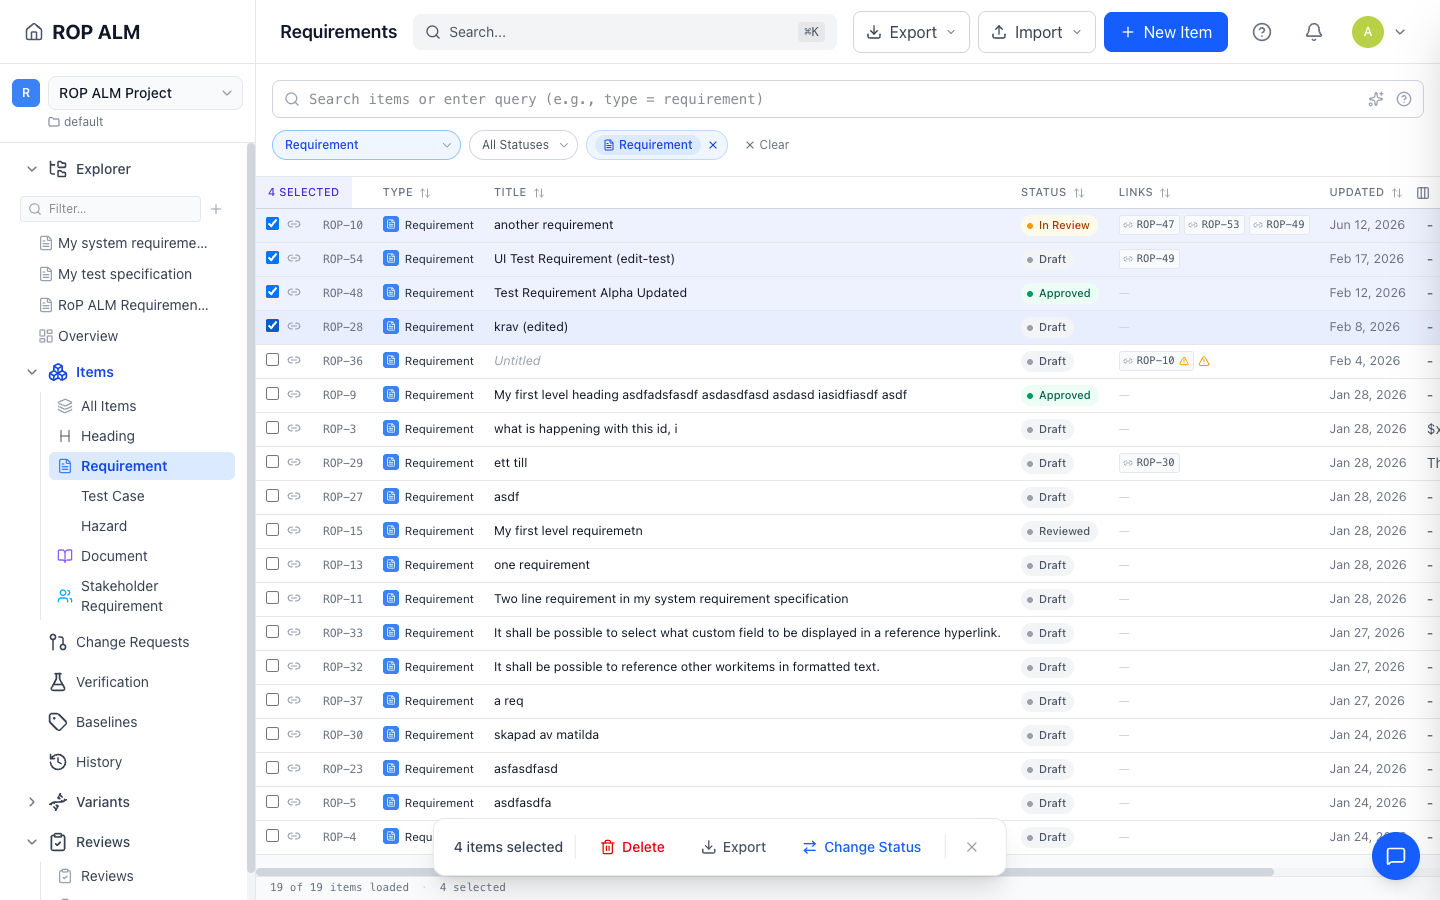Image resolution: width=1440 pixels, height=900 pixels.
Task: Open the user avatar menu
Action: (x=1380, y=32)
